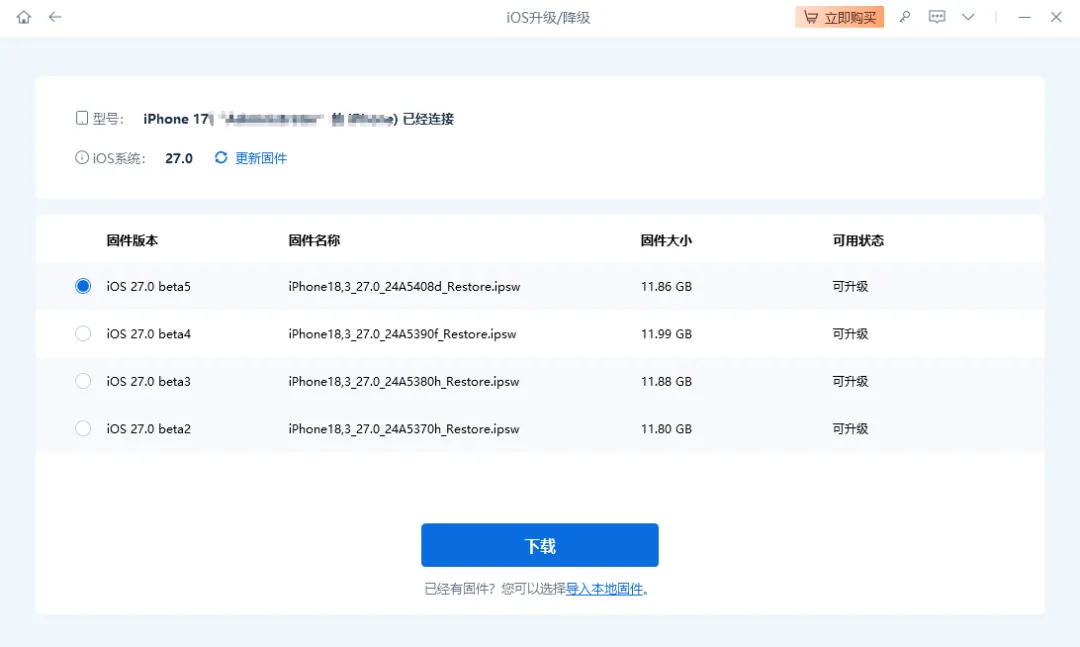
Task: Click the 固件大小 column header
Action: (666, 240)
